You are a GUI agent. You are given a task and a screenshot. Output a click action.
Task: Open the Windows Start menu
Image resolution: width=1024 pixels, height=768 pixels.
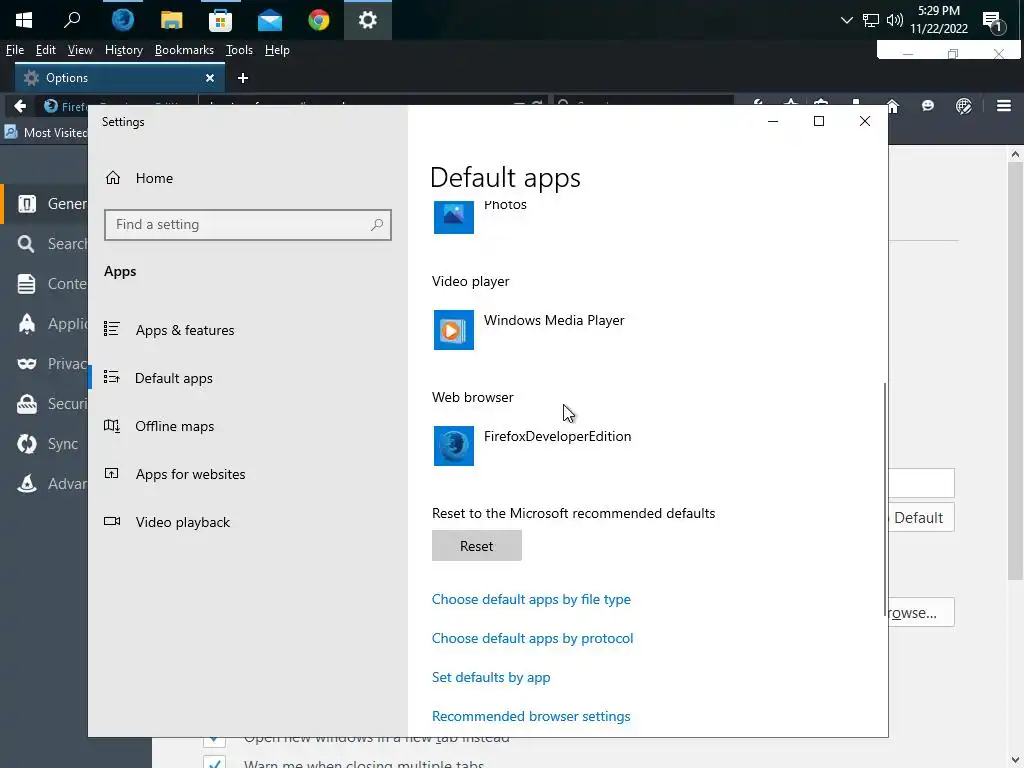click(24, 20)
